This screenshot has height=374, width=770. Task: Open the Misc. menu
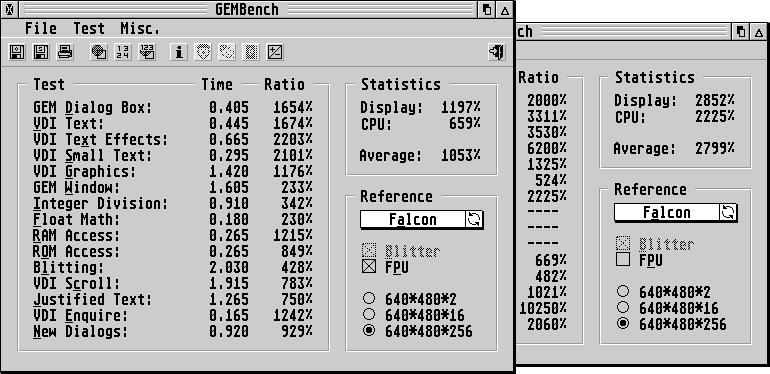140,28
